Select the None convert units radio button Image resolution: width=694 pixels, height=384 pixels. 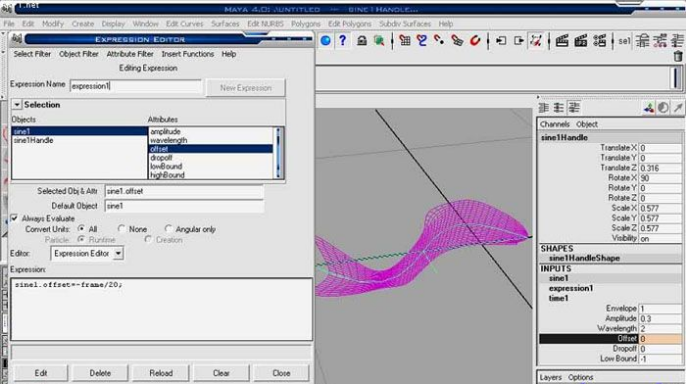point(121,229)
